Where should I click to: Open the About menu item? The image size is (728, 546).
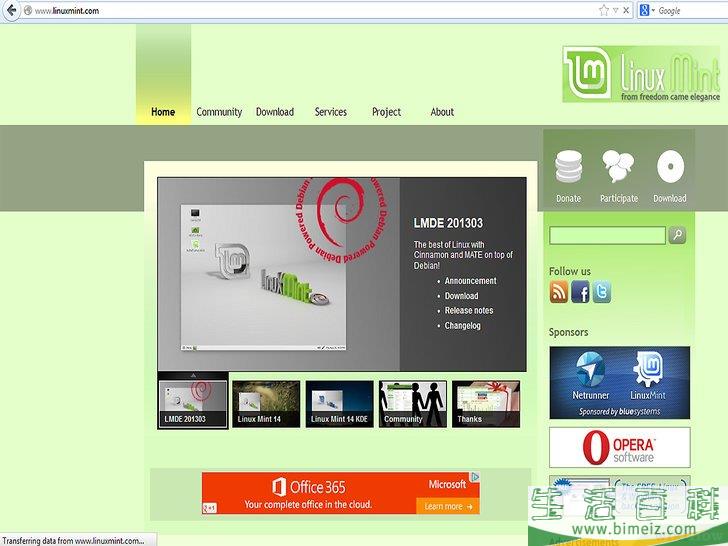[442, 112]
